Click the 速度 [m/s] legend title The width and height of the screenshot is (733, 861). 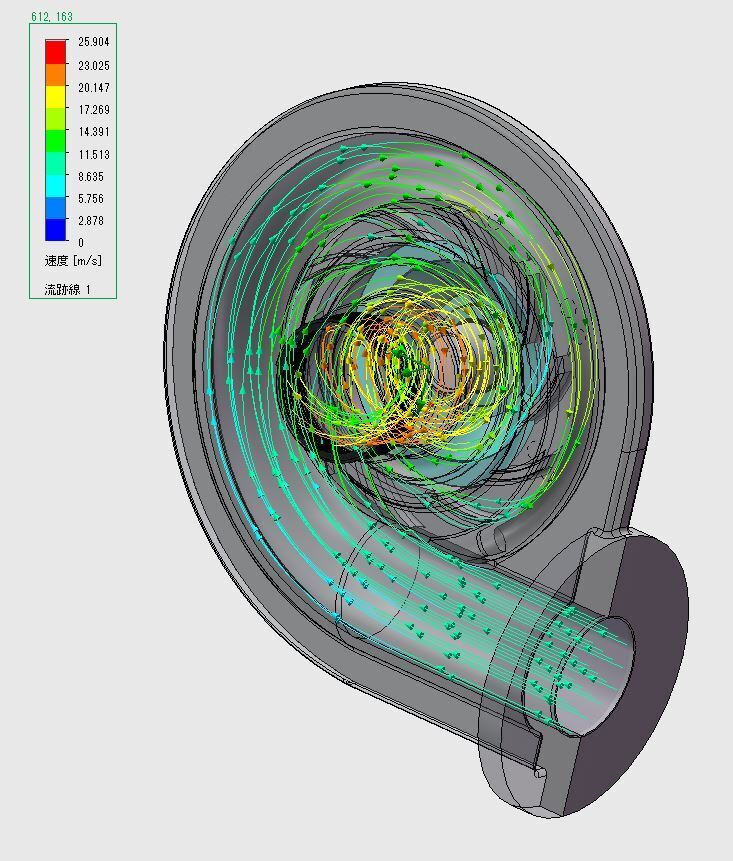click(x=73, y=261)
